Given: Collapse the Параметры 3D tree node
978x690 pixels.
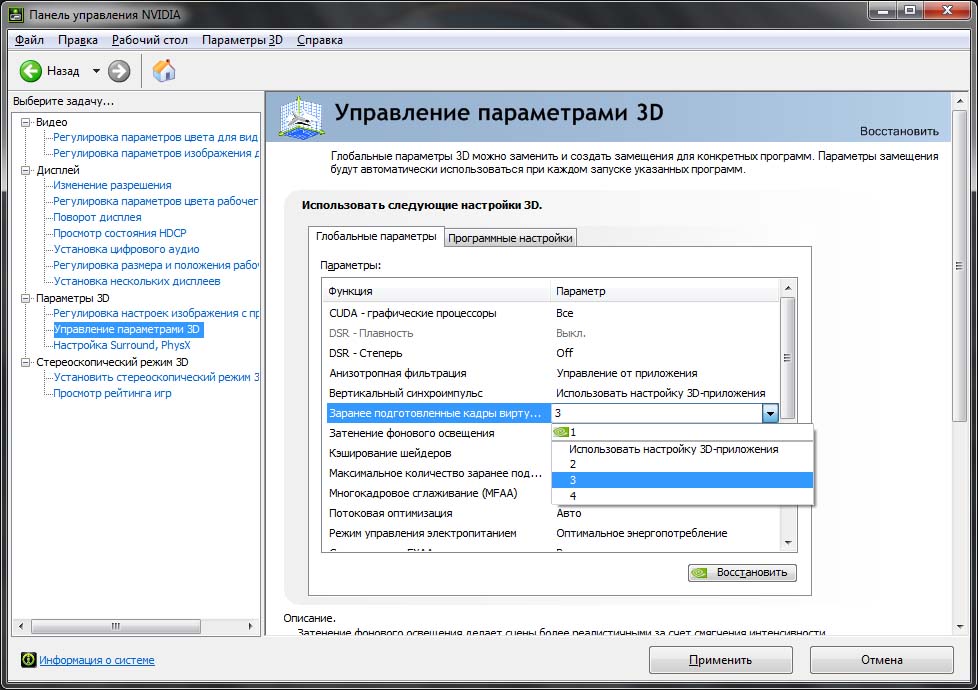Looking at the screenshot, I should [26, 298].
